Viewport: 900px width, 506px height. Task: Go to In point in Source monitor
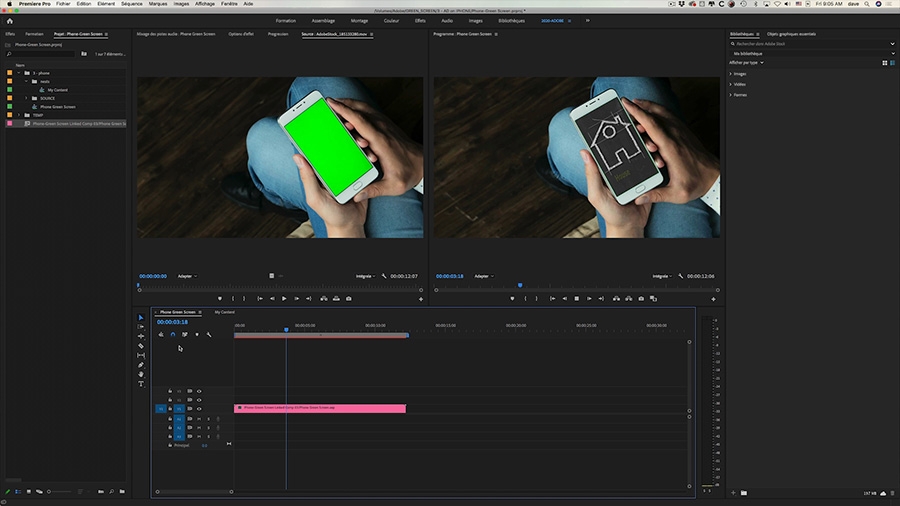coord(260,298)
